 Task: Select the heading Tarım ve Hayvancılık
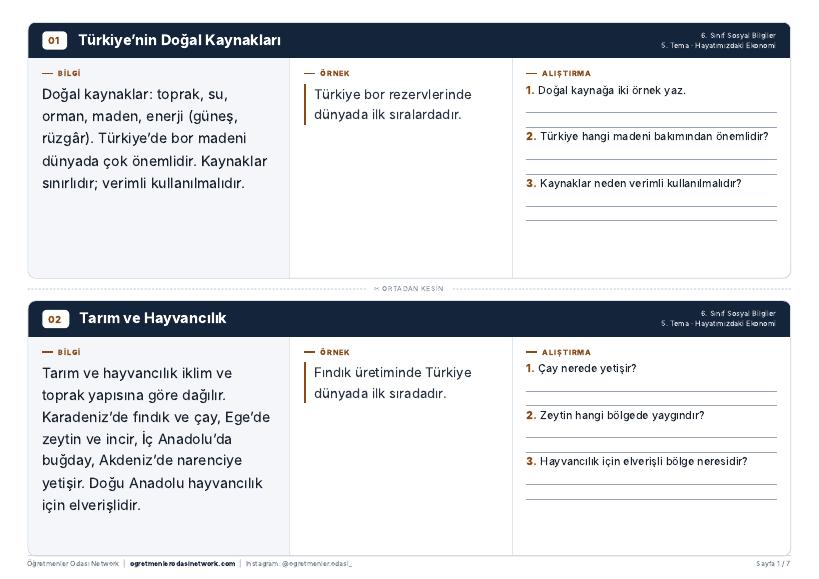click(153, 318)
